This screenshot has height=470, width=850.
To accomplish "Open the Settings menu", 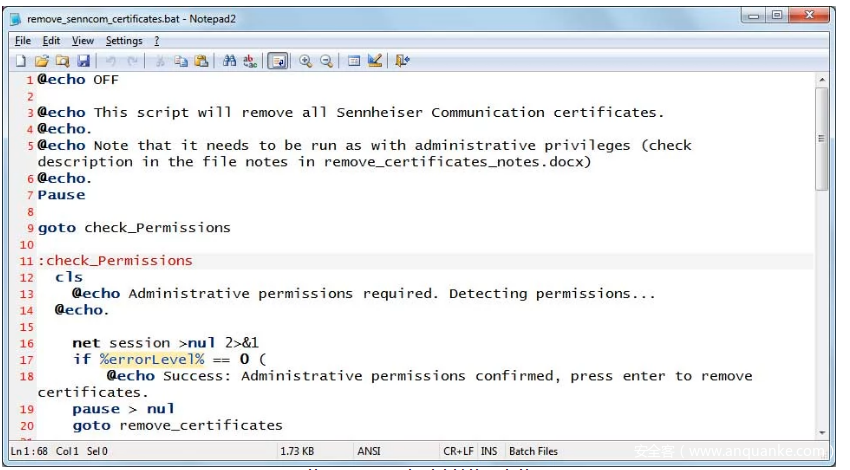I will click(x=124, y=41).
